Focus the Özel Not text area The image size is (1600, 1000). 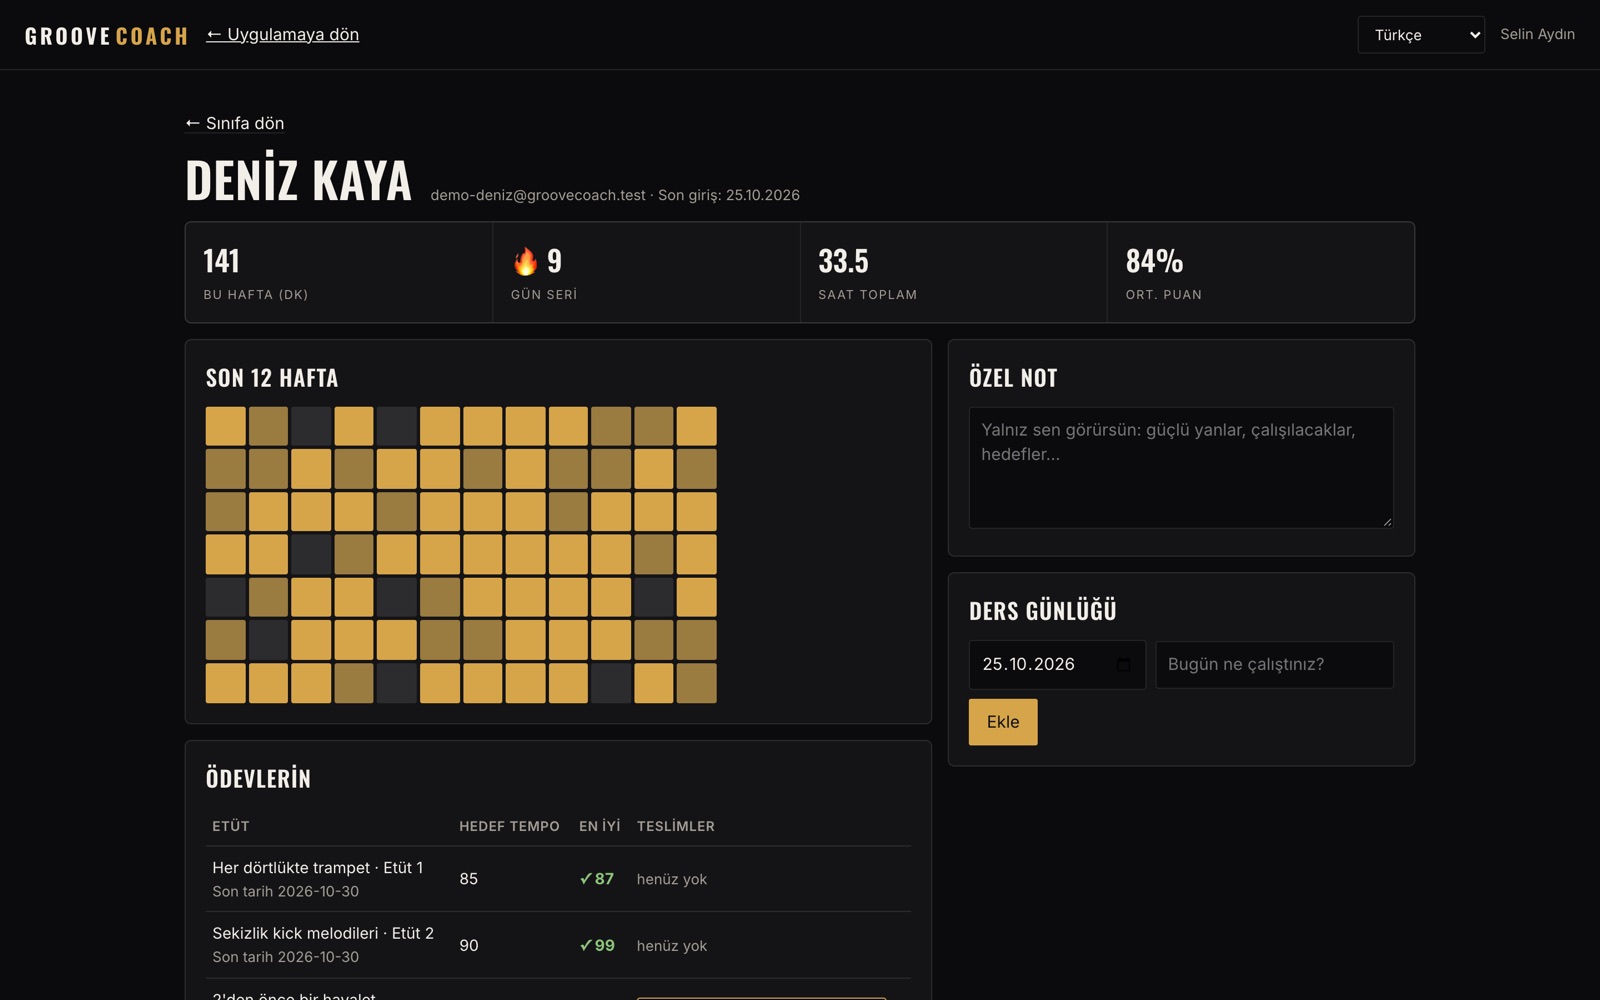(1181, 467)
